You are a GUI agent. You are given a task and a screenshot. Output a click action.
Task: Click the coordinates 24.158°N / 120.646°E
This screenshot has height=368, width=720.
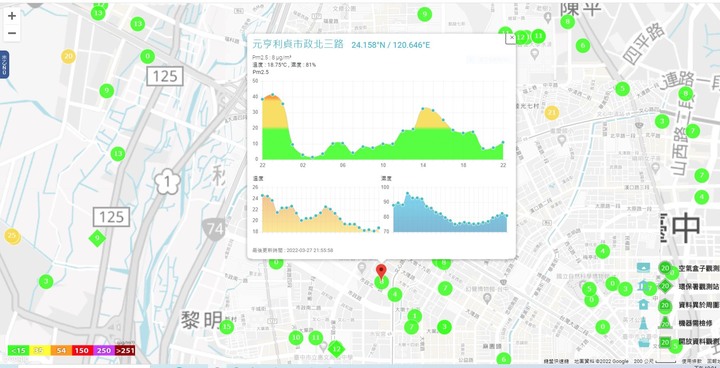[x=391, y=45]
